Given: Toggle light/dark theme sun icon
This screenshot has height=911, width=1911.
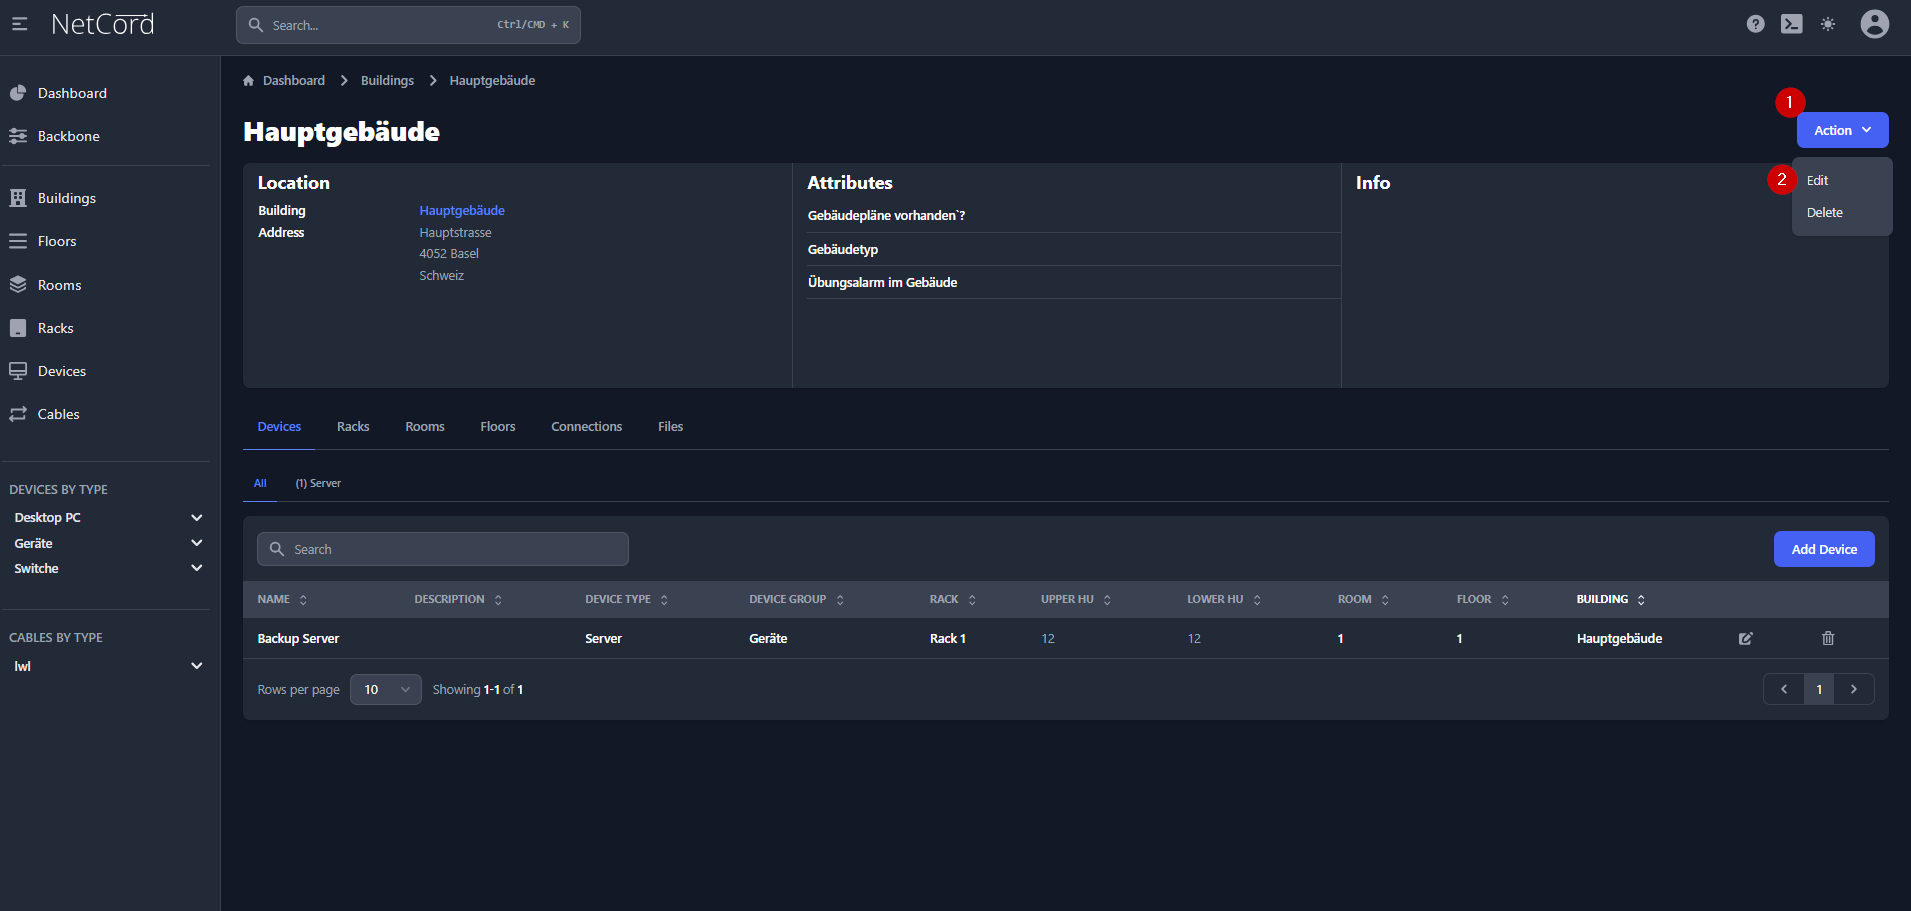Looking at the screenshot, I should (x=1828, y=24).
